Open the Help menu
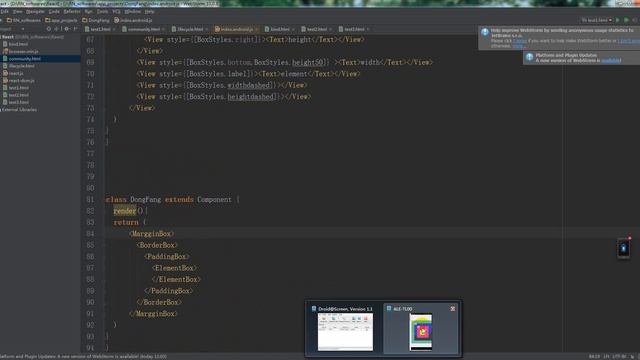The width and height of the screenshot is (640, 360). click(149, 12)
